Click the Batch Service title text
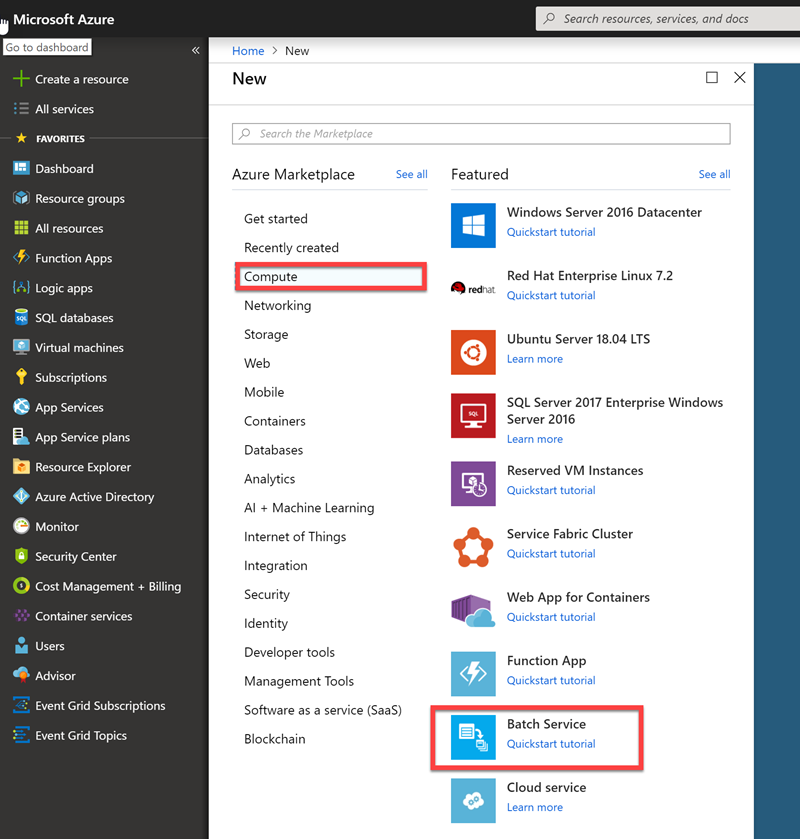Image resolution: width=800 pixels, height=839 pixels. (x=546, y=724)
